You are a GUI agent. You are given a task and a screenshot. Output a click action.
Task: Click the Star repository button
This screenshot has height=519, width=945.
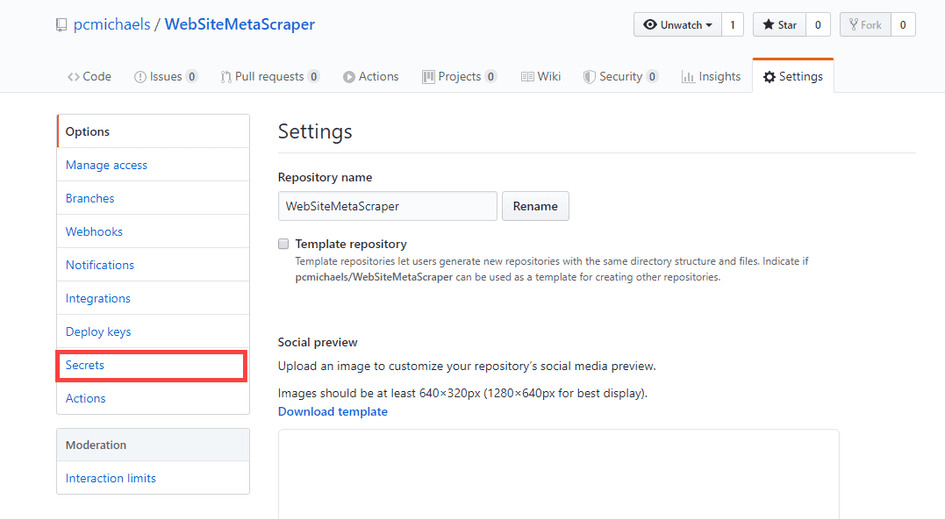(x=779, y=25)
